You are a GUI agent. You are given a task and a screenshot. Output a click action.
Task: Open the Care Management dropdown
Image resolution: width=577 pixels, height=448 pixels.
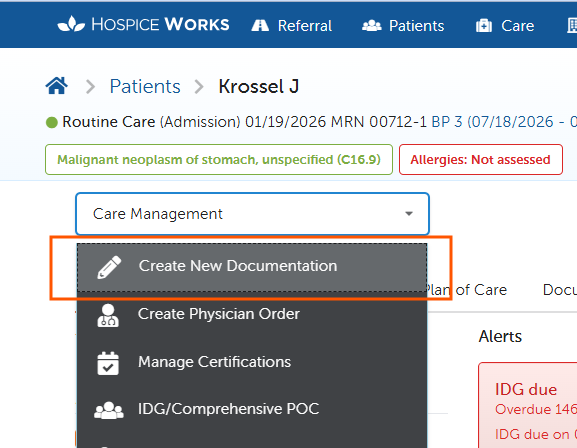252,214
